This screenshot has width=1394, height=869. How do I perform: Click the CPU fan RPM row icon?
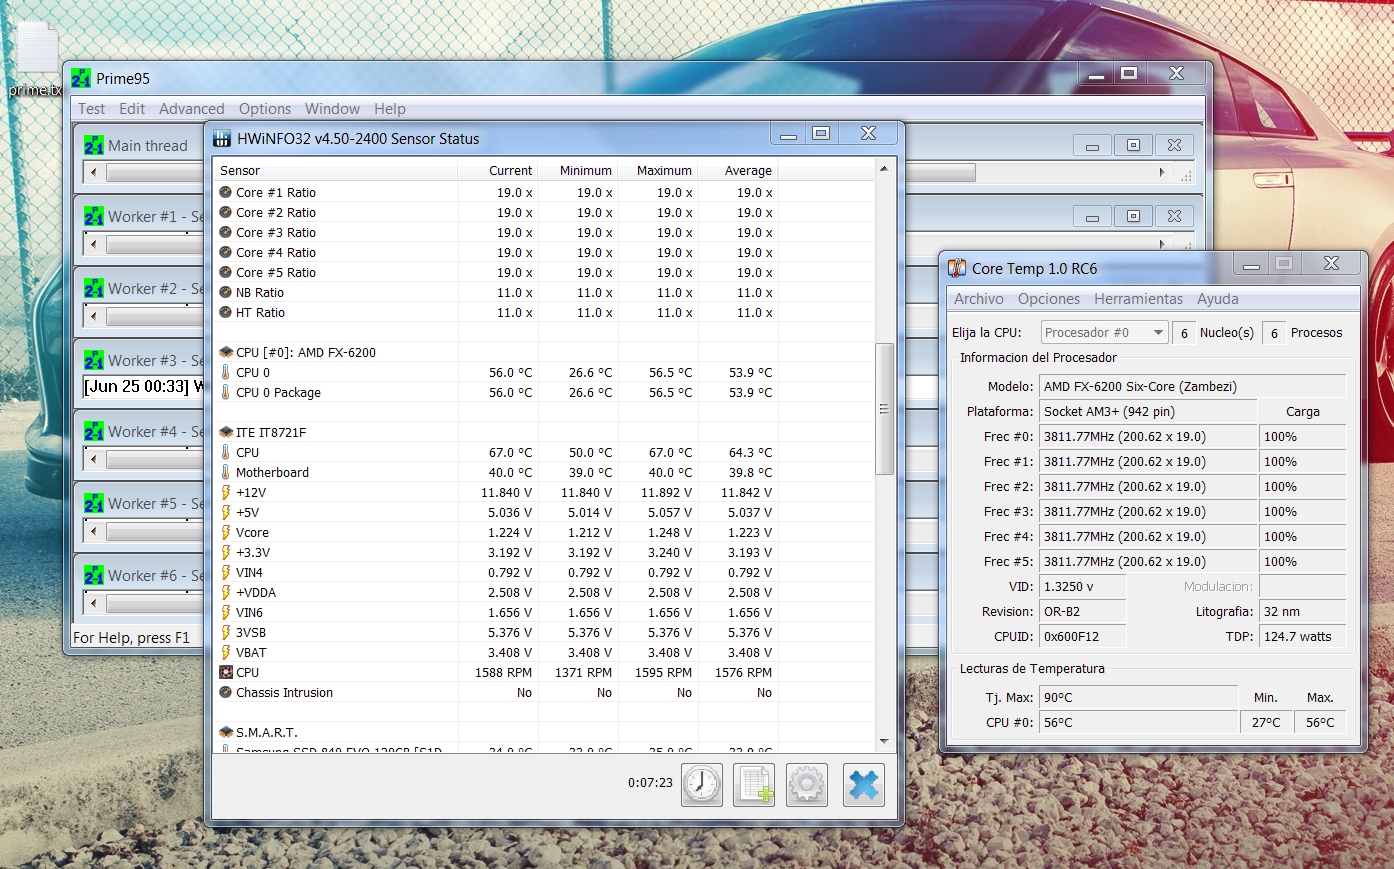226,672
